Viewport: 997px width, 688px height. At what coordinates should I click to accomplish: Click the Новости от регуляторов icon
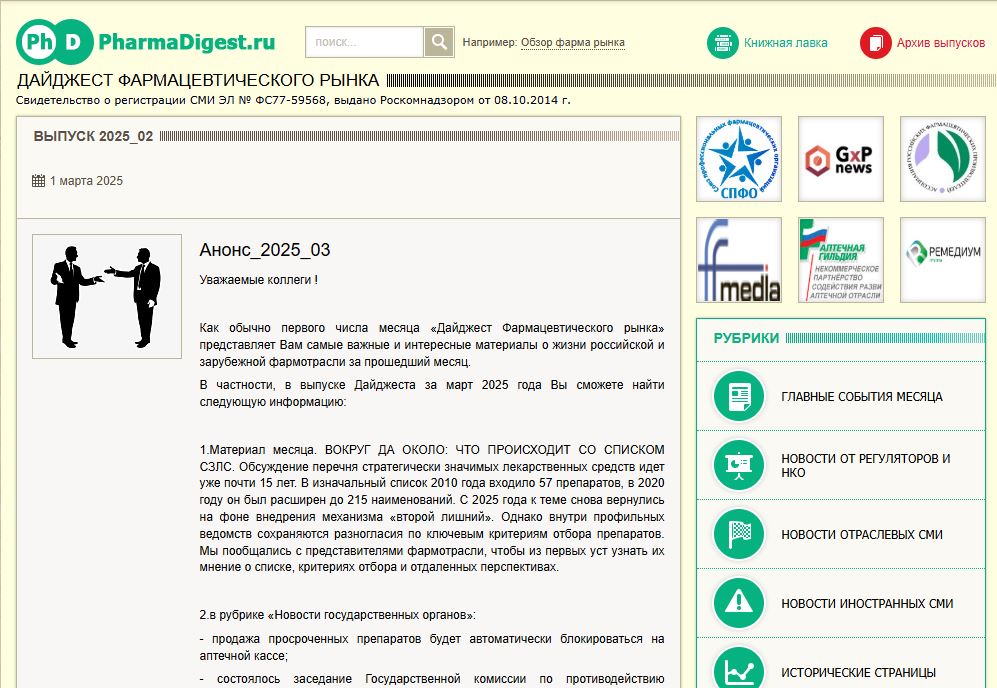pos(739,465)
